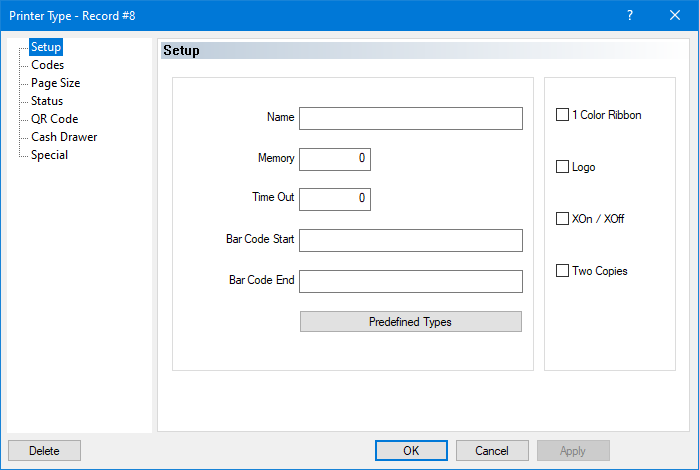Close the Printer Type dialog

coord(675,15)
